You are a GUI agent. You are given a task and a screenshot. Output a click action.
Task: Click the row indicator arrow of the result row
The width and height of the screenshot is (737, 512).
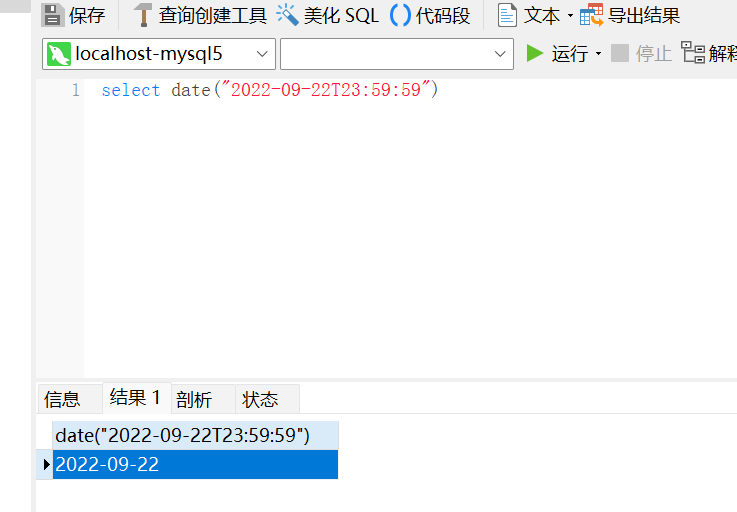click(45, 465)
